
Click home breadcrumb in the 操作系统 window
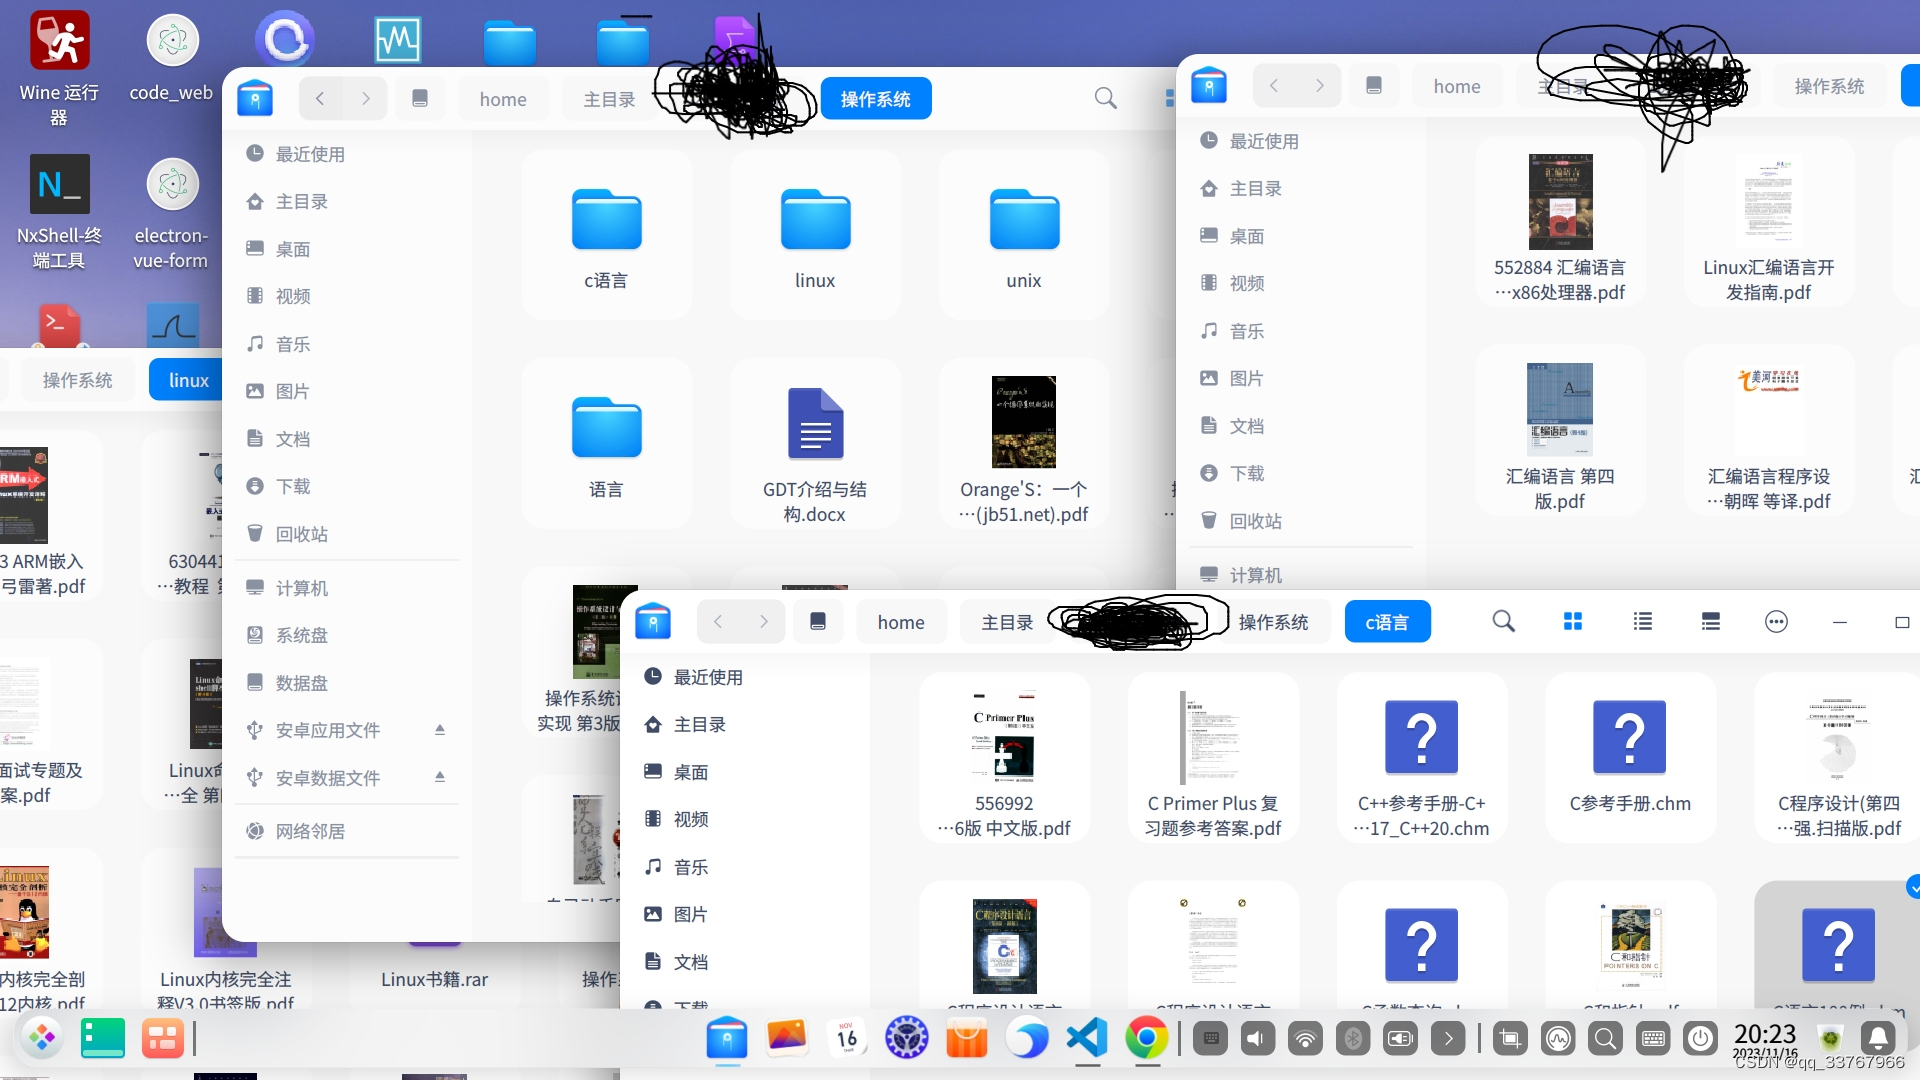(503, 99)
